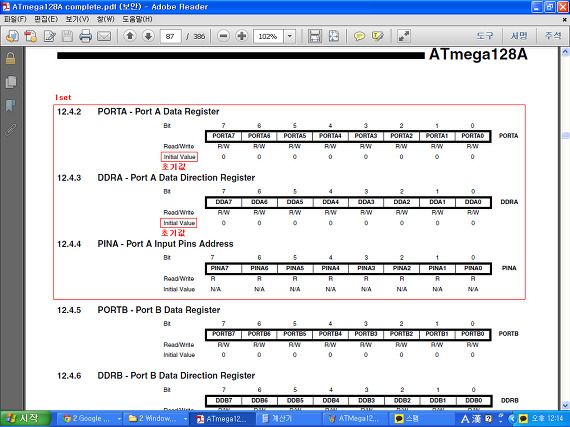Open the 편집(E) menu
The image size is (570, 427).
pyautogui.click(x=46, y=19)
